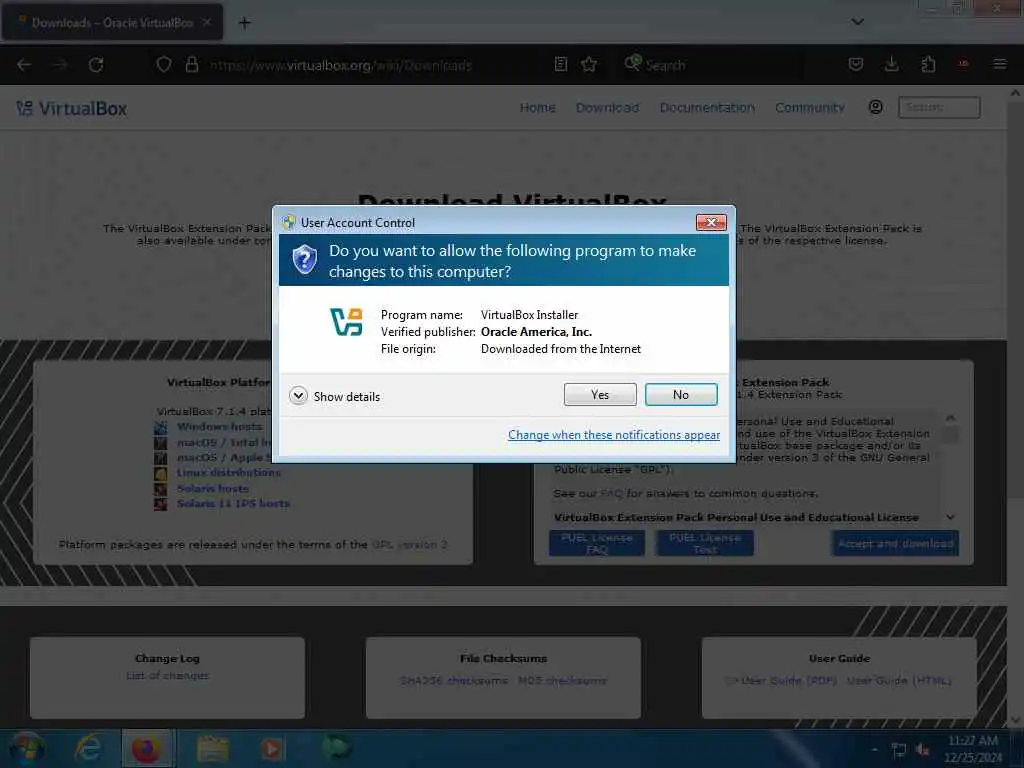Close the User Account Control dialog
Screen dimensions: 1024x768
coord(711,223)
